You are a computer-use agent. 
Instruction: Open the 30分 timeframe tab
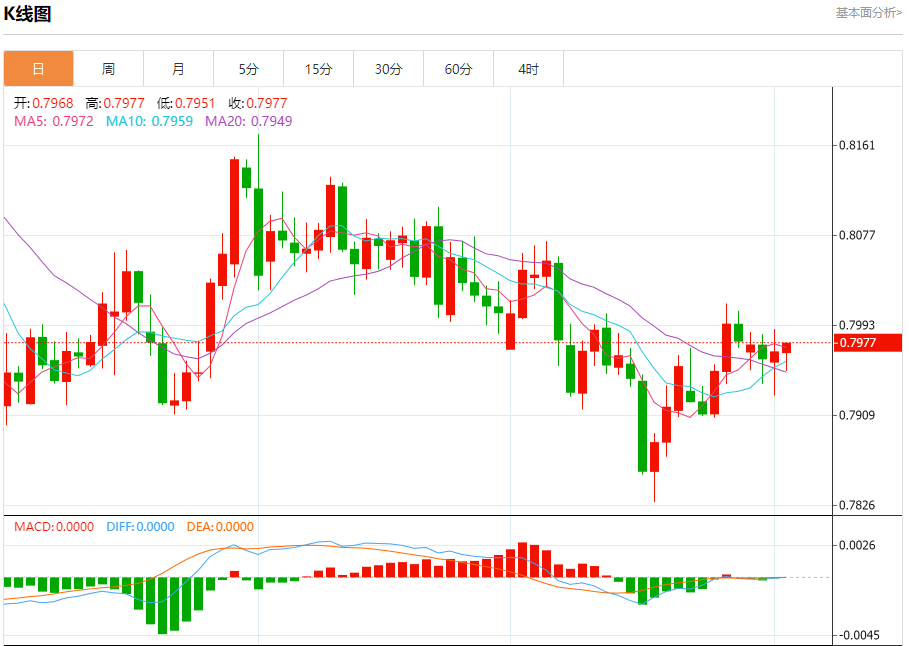[x=388, y=68]
